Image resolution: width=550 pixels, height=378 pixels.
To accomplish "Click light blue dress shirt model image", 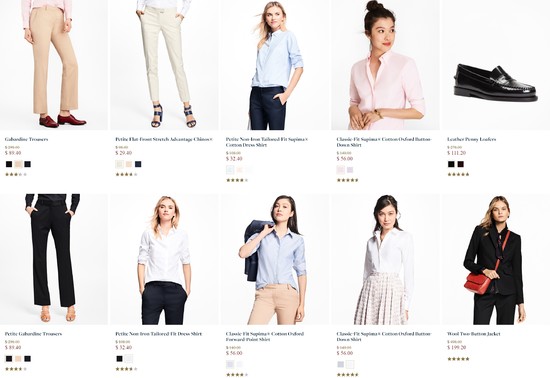I will [x=275, y=65].
